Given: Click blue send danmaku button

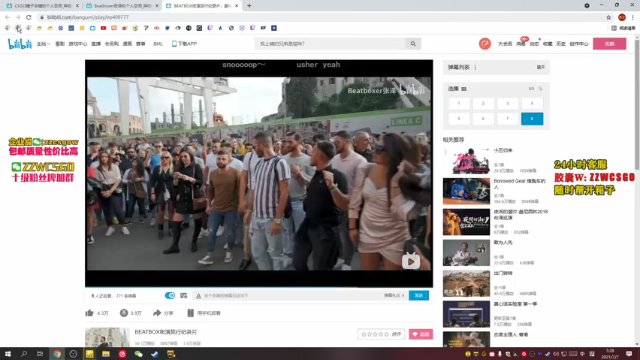Looking at the screenshot, I should 419,296.
